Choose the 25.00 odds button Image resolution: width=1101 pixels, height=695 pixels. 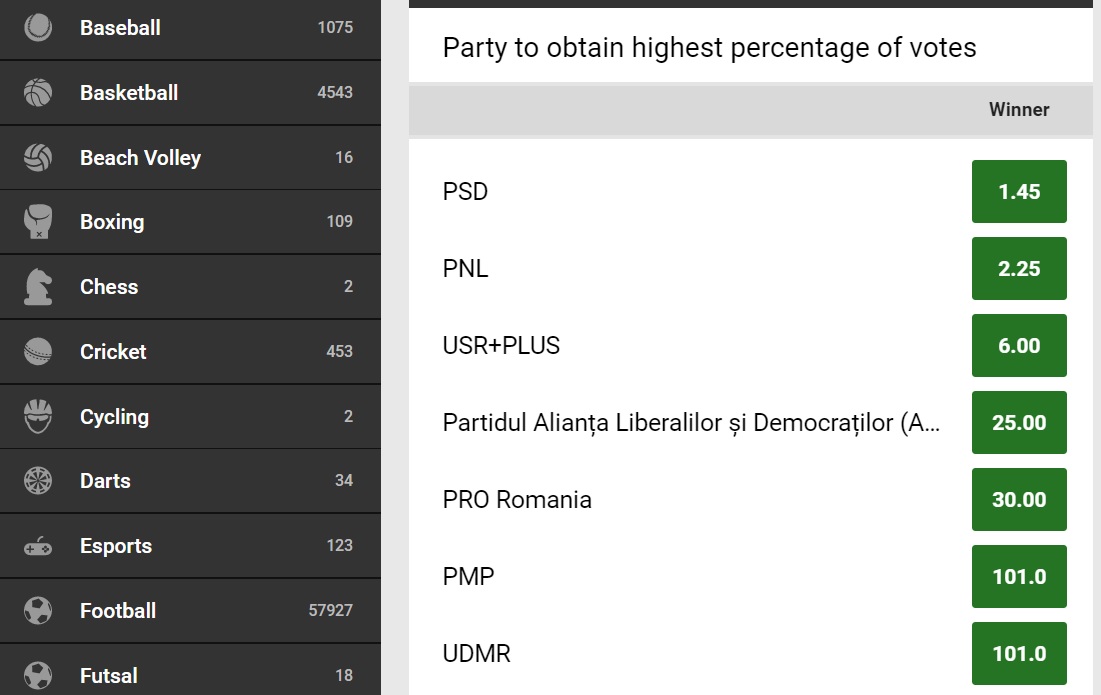tap(1019, 423)
